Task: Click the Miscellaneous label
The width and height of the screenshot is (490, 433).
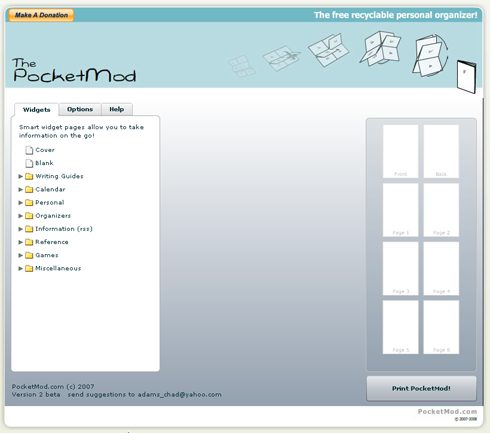Action: (x=58, y=268)
